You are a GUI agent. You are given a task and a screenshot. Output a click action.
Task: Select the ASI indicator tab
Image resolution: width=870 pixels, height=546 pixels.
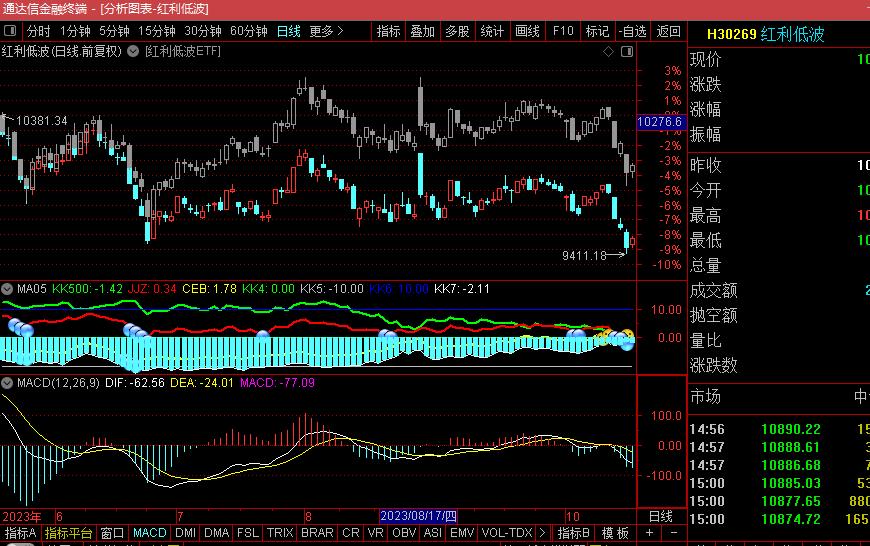433,533
